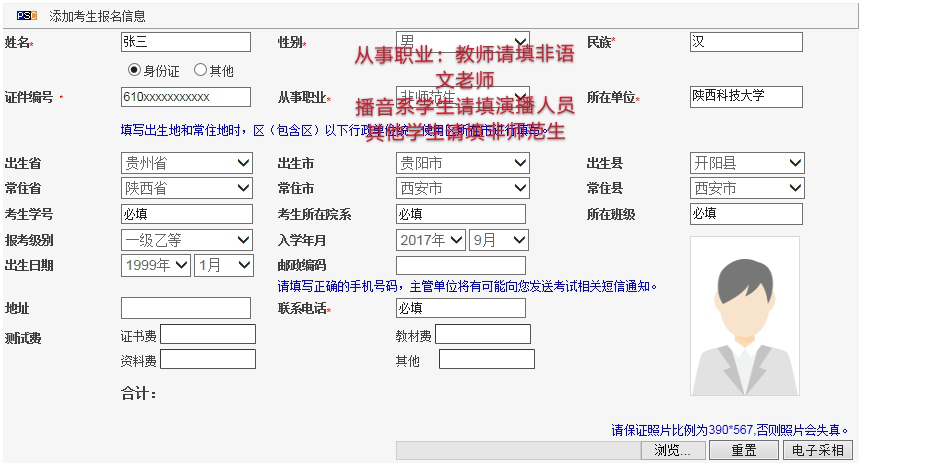The height and width of the screenshot is (473, 945).
Task: Click the 电子采相 button
Action: coord(817,451)
